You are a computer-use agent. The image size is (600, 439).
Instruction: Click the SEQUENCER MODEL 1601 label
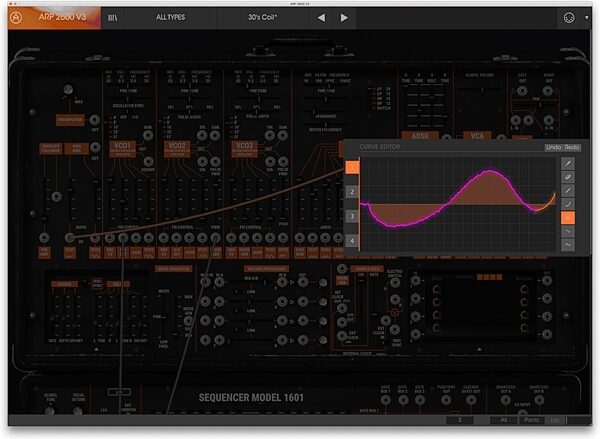pyautogui.click(x=251, y=398)
